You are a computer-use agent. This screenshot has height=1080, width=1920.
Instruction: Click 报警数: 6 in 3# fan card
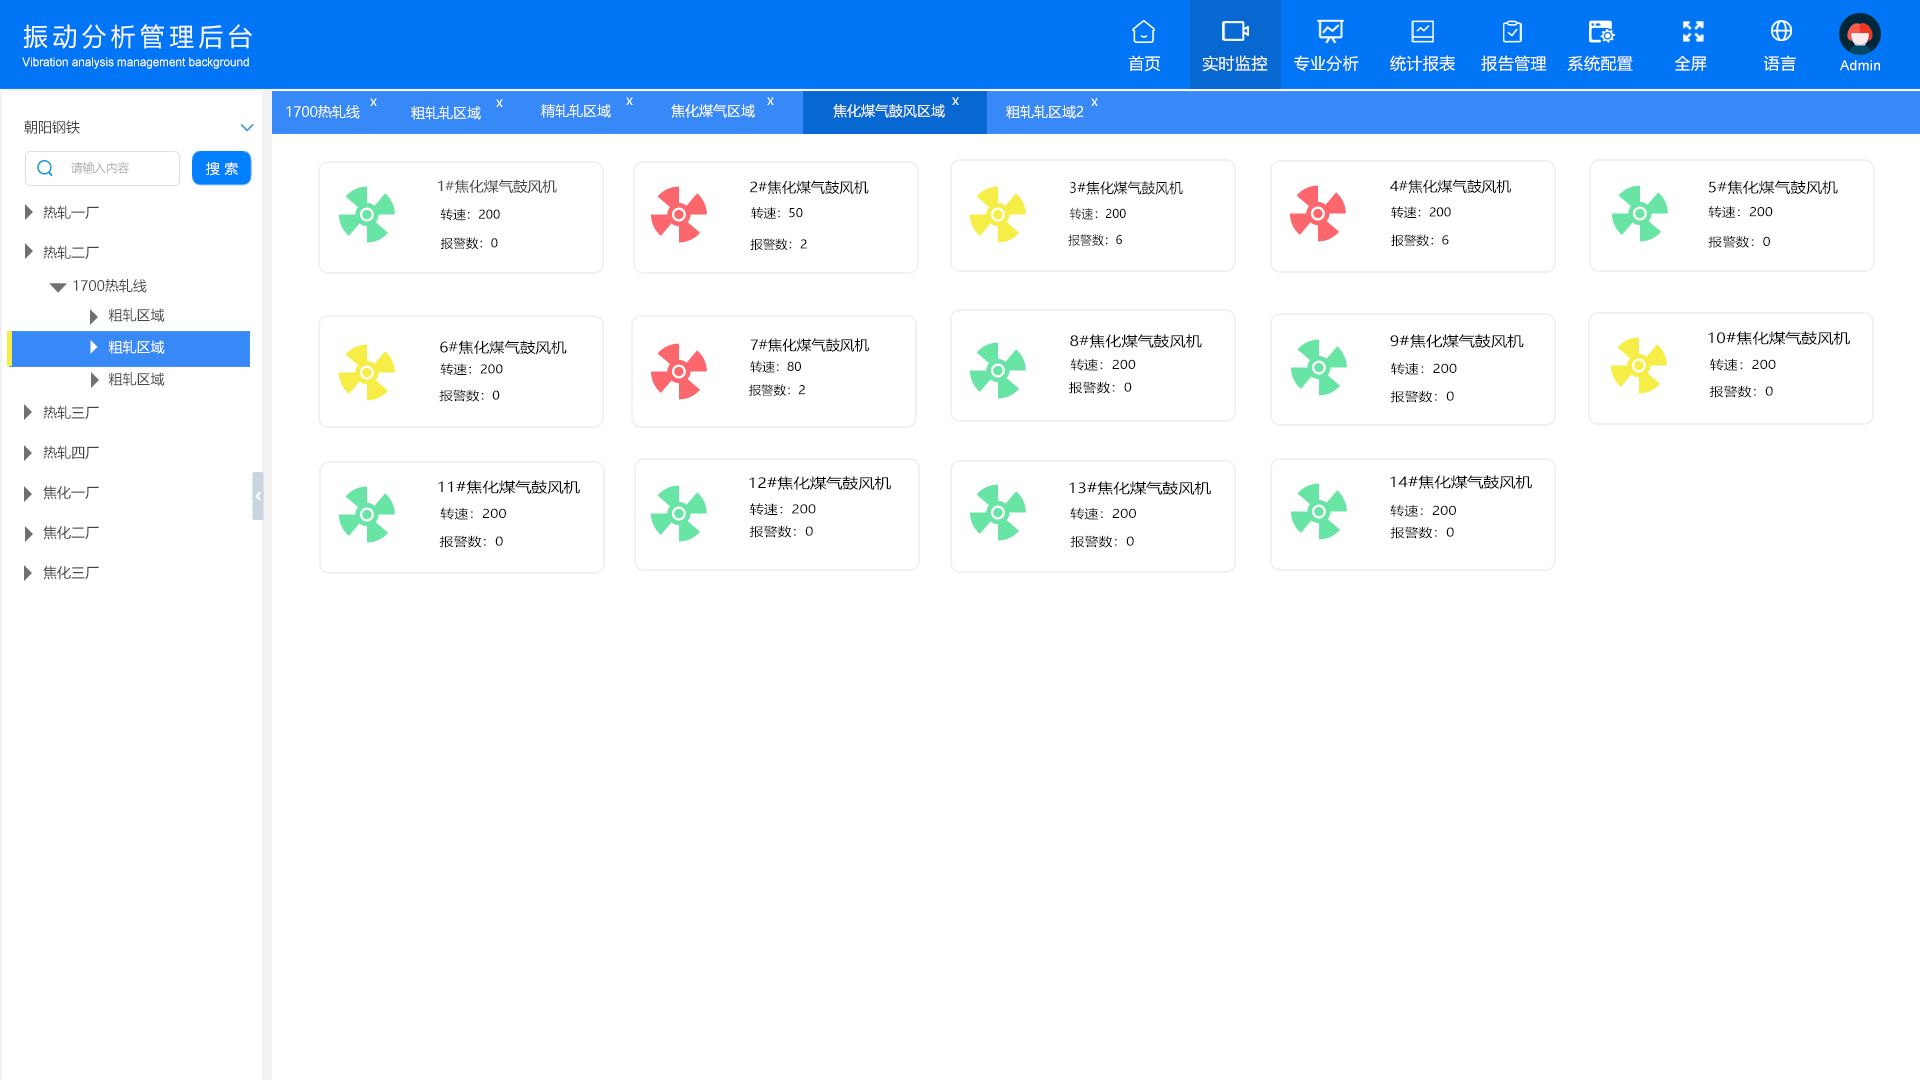click(1095, 240)
